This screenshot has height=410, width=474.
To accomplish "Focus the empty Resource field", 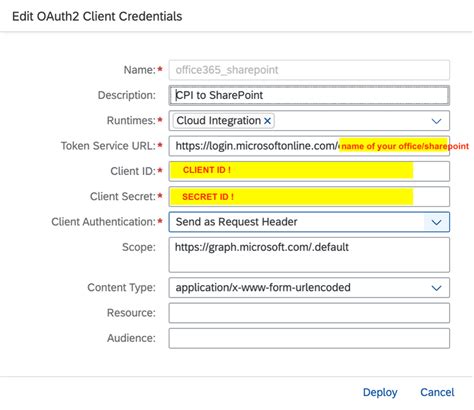I will (x=309, y=313).
